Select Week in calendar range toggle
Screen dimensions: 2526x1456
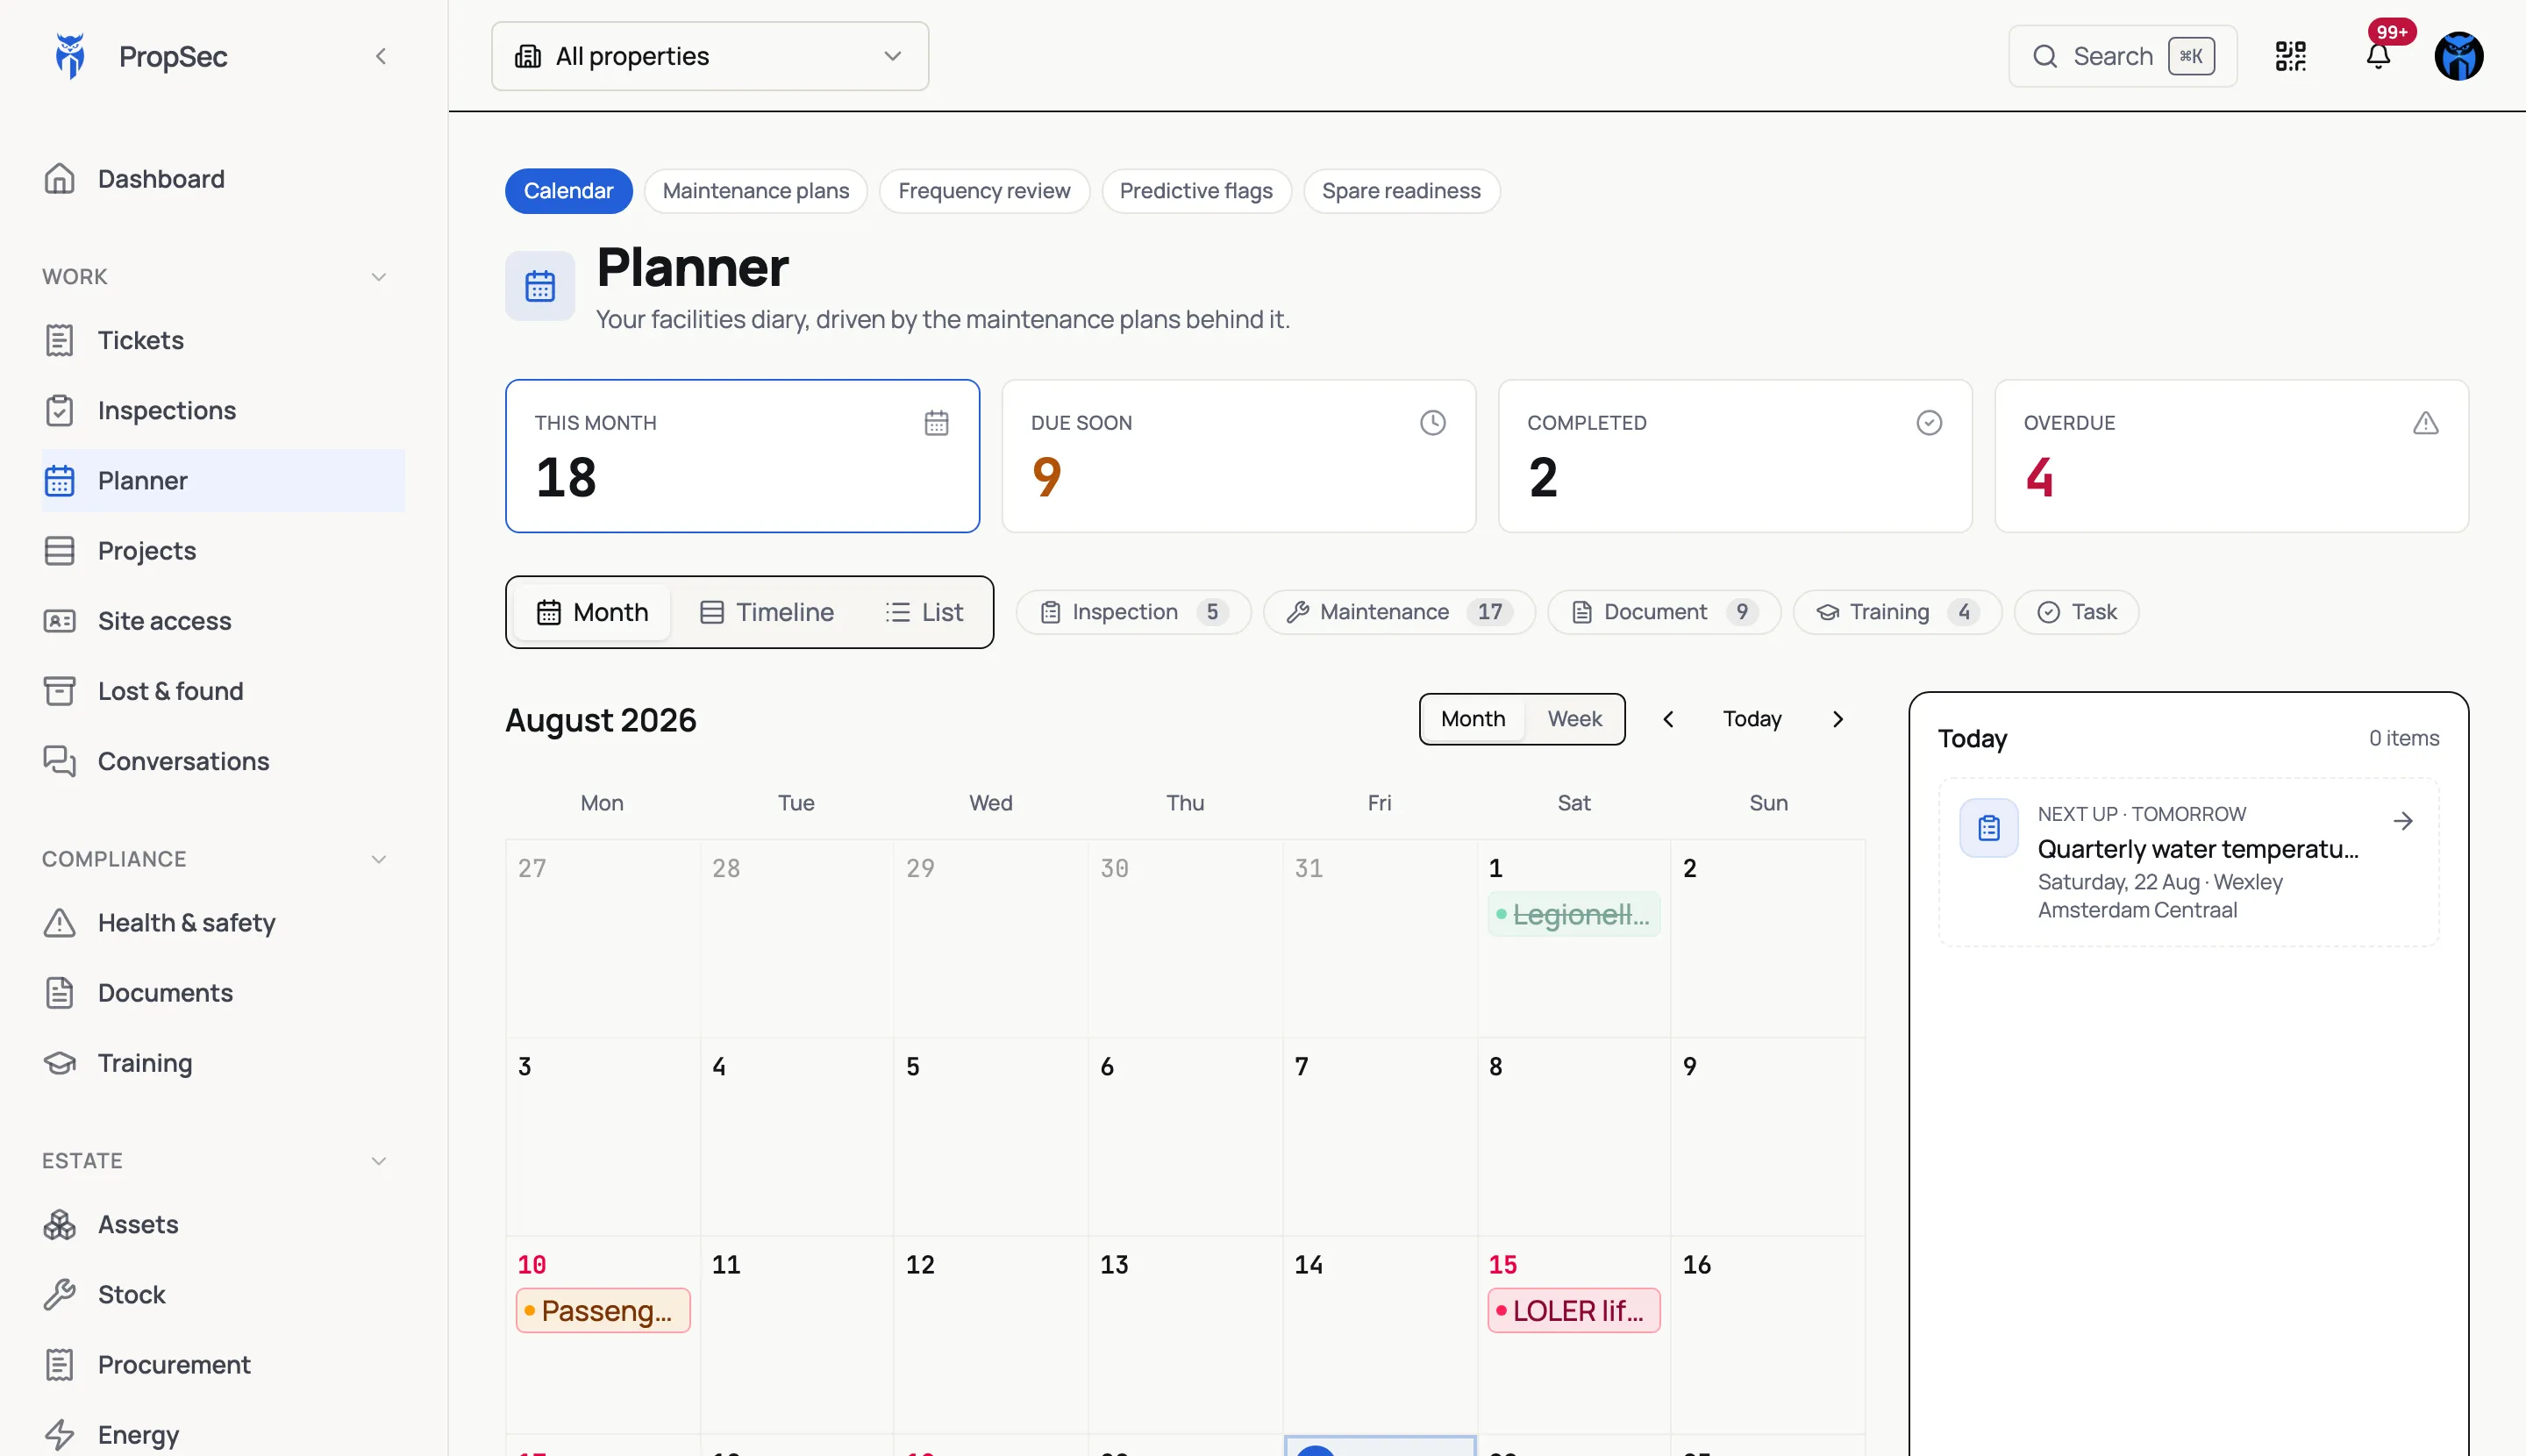(1574, 719)
